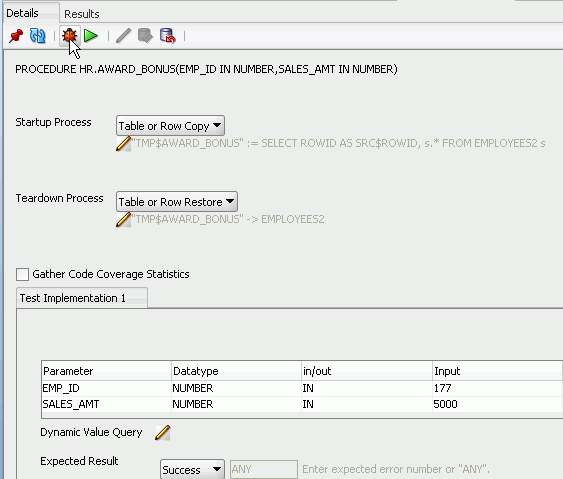The height and width of the screenshot is (479, 563).
Task: Click the EMP_ID input value 177
Action: coord(497,388)
